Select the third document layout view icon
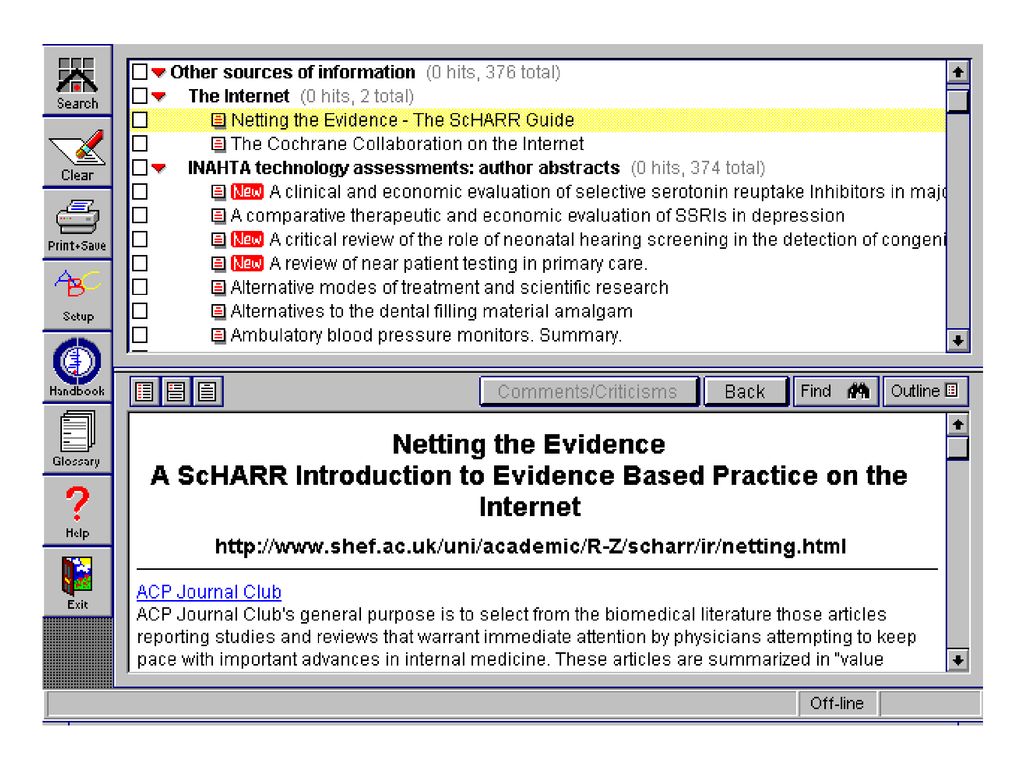 click(207, 391)
